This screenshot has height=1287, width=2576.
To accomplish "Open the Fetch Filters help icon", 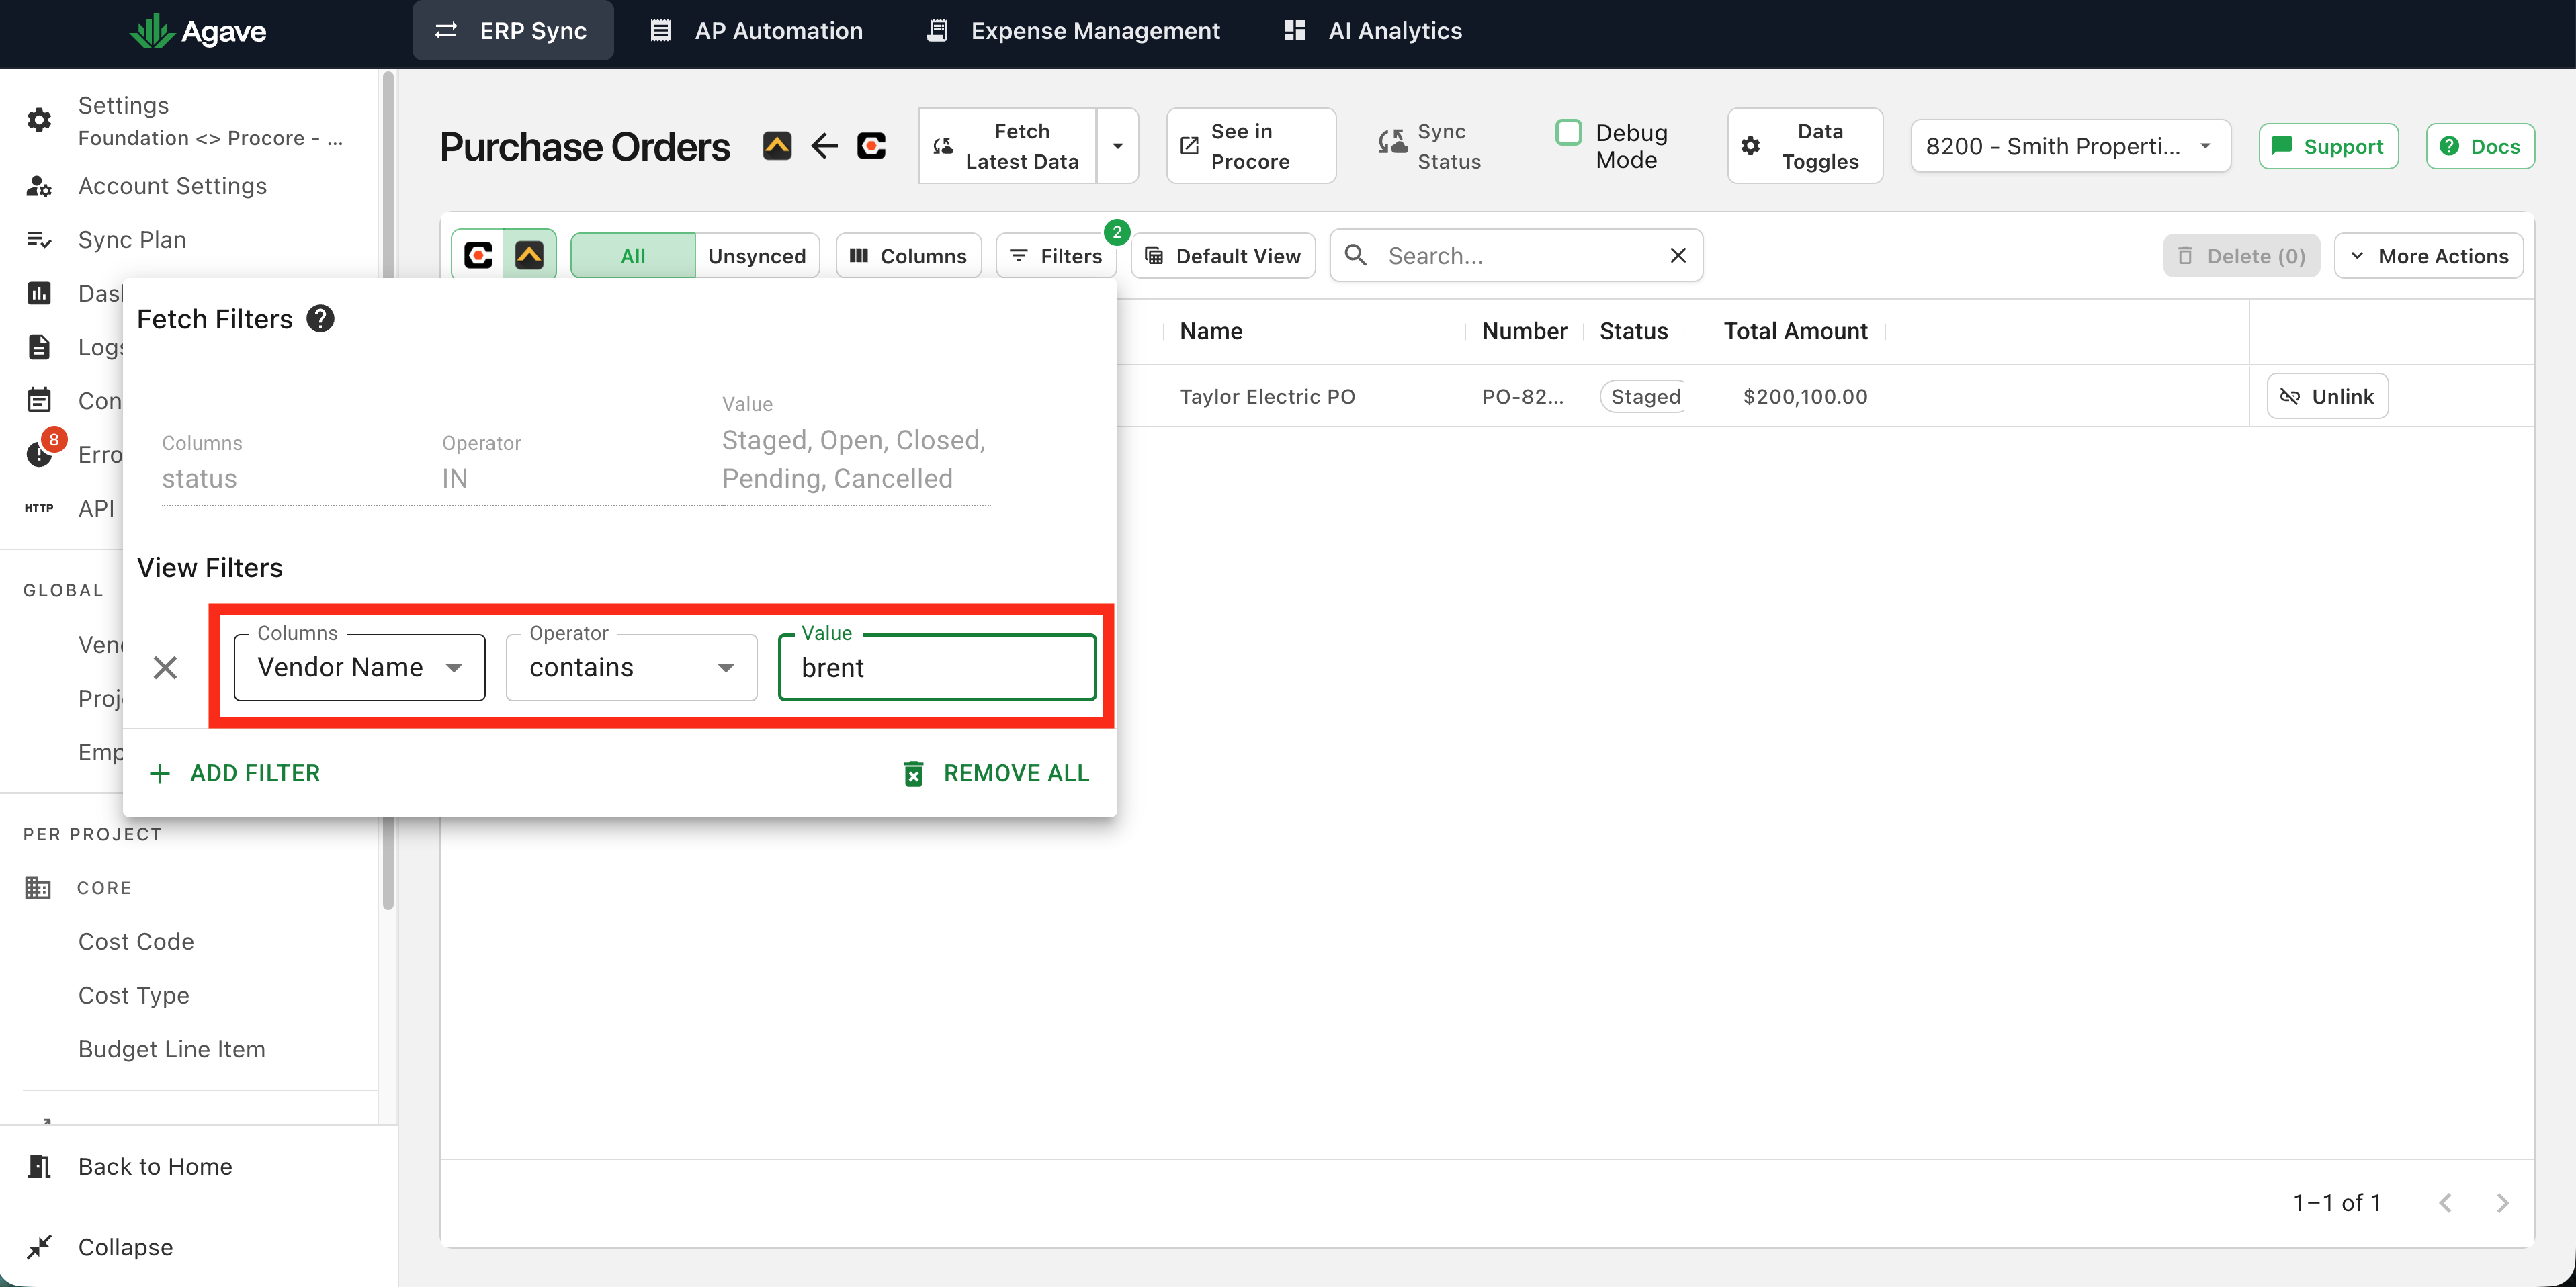I will [320, 319].
